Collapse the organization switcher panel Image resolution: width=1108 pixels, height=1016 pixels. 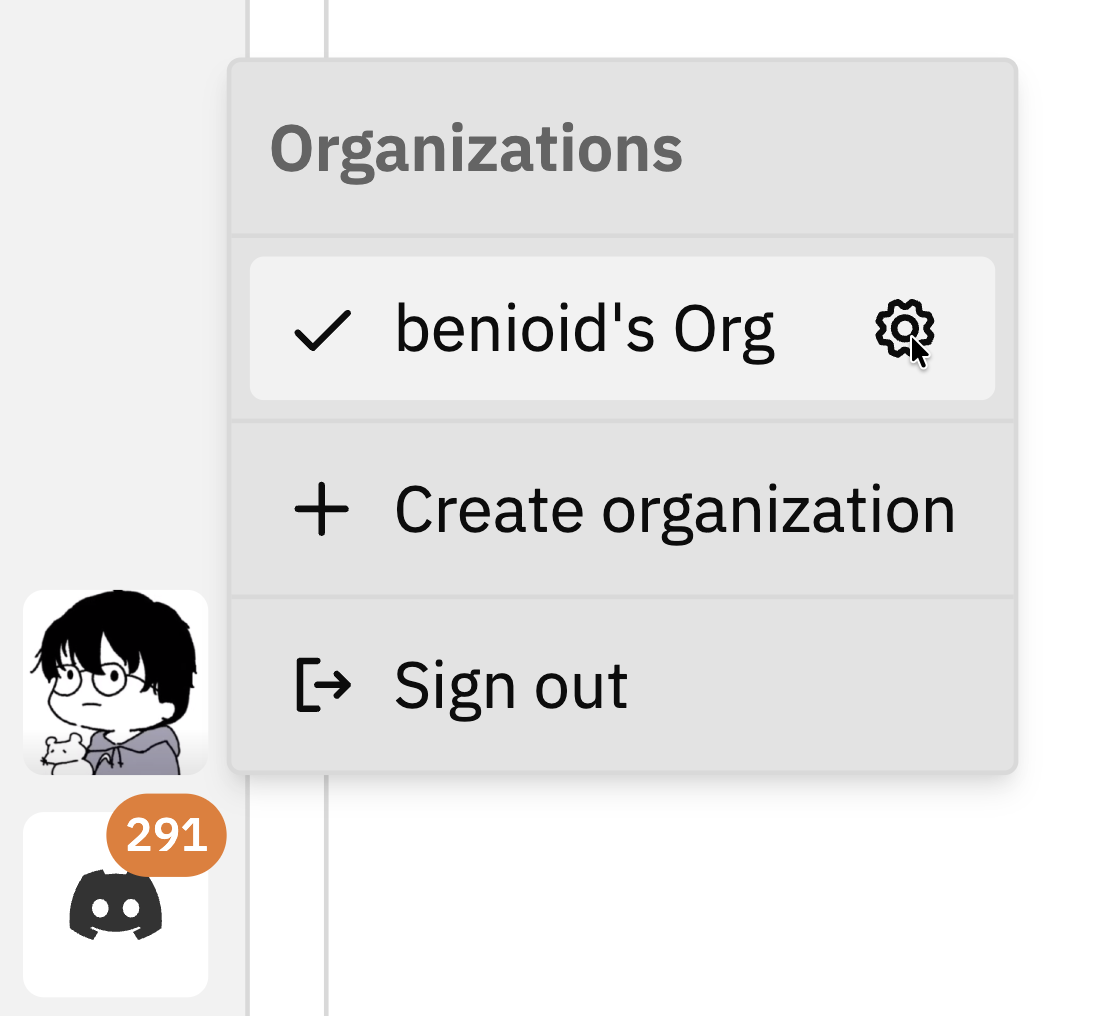478,148
